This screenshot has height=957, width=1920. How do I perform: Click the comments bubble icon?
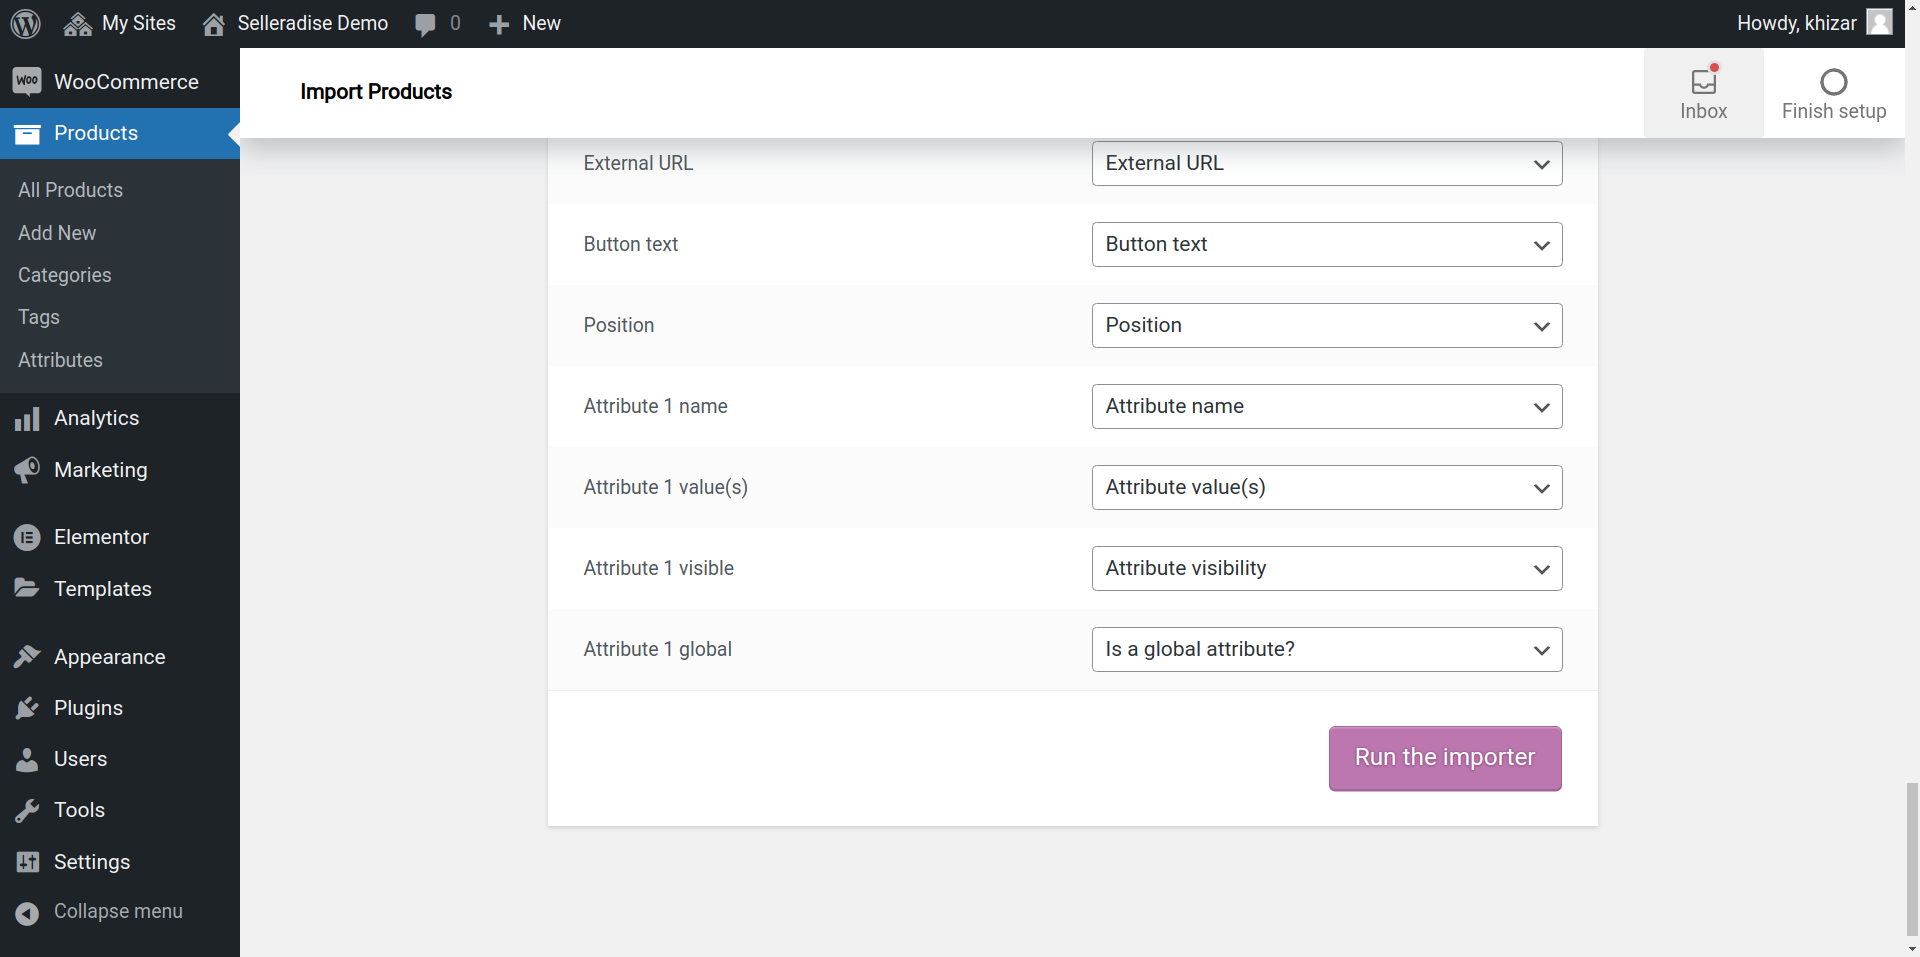[x=425, y=24]
